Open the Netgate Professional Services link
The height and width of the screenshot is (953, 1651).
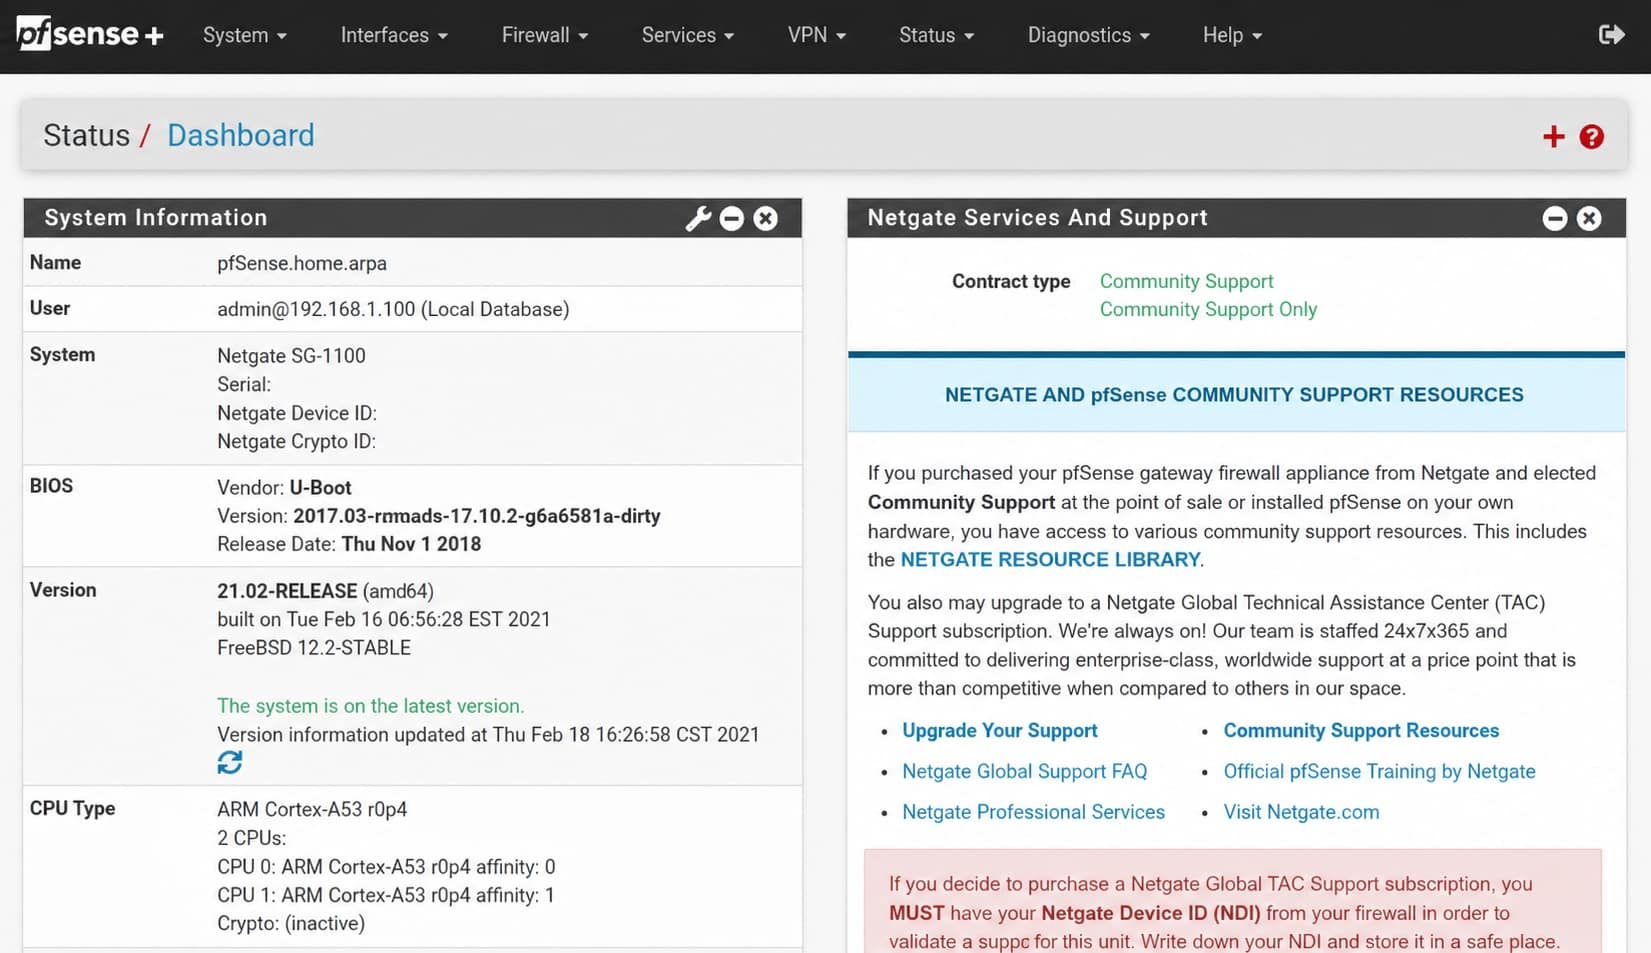click(x=1034, y=812)
